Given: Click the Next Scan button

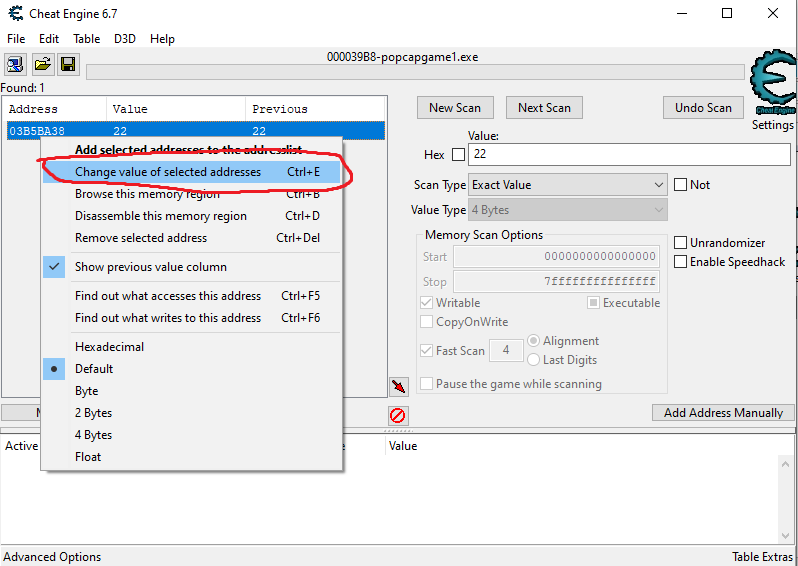Looking at the screenshot, I should pos(544,108).
